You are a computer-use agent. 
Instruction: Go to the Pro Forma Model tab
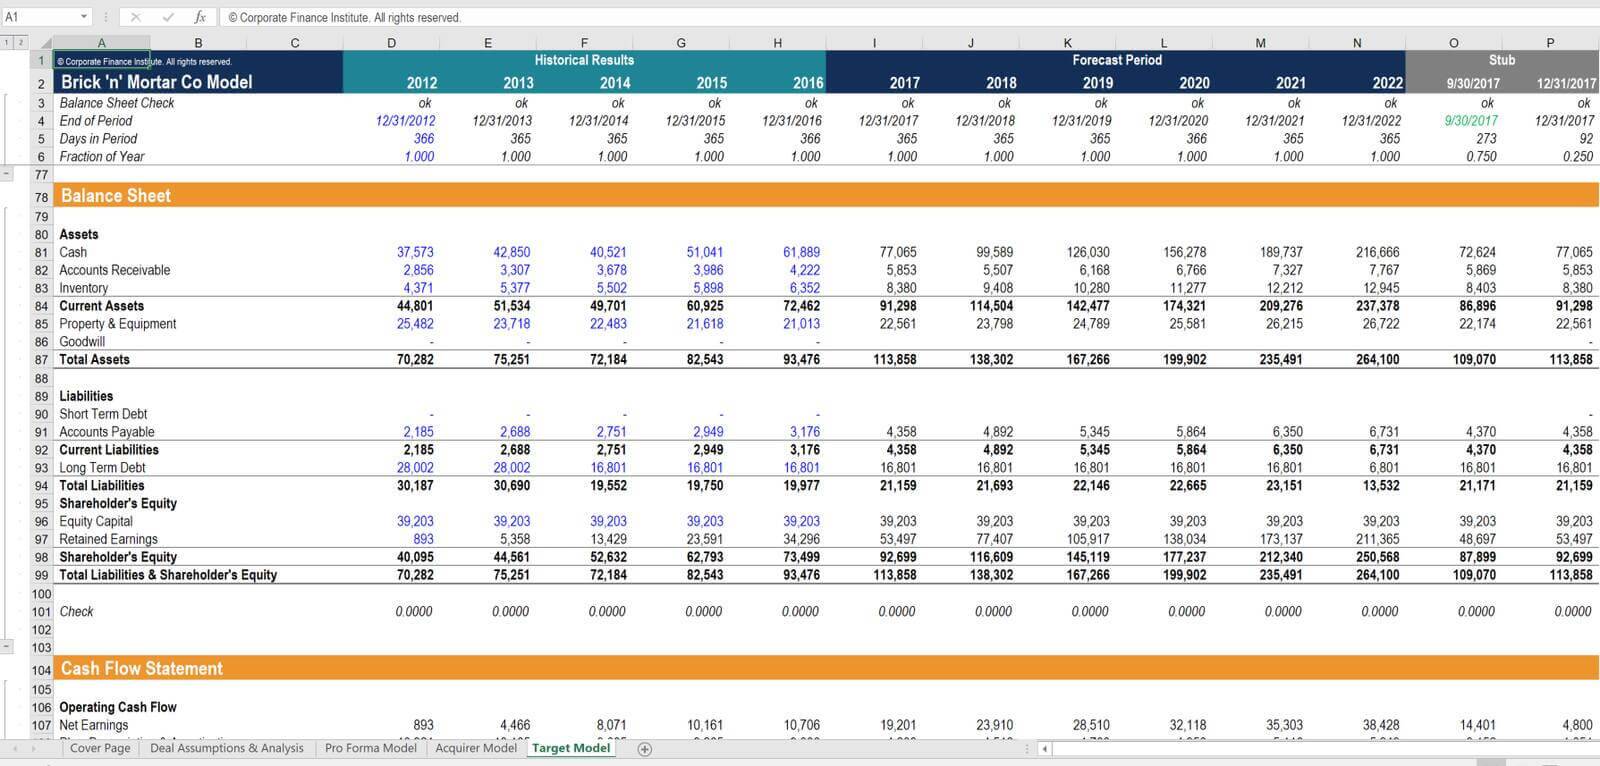pyautogui.click(x=370, y=748)
